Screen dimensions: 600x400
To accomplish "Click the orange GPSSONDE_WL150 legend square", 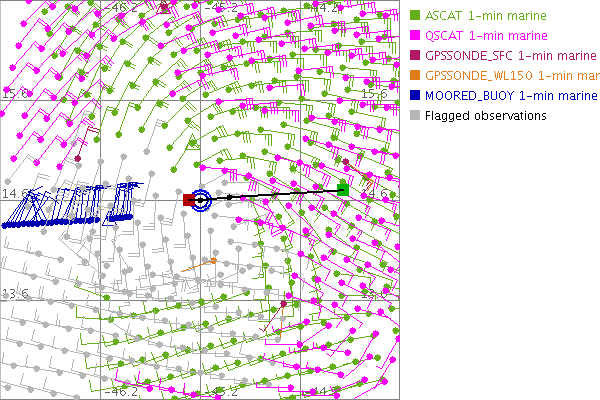I will [415, 76].
